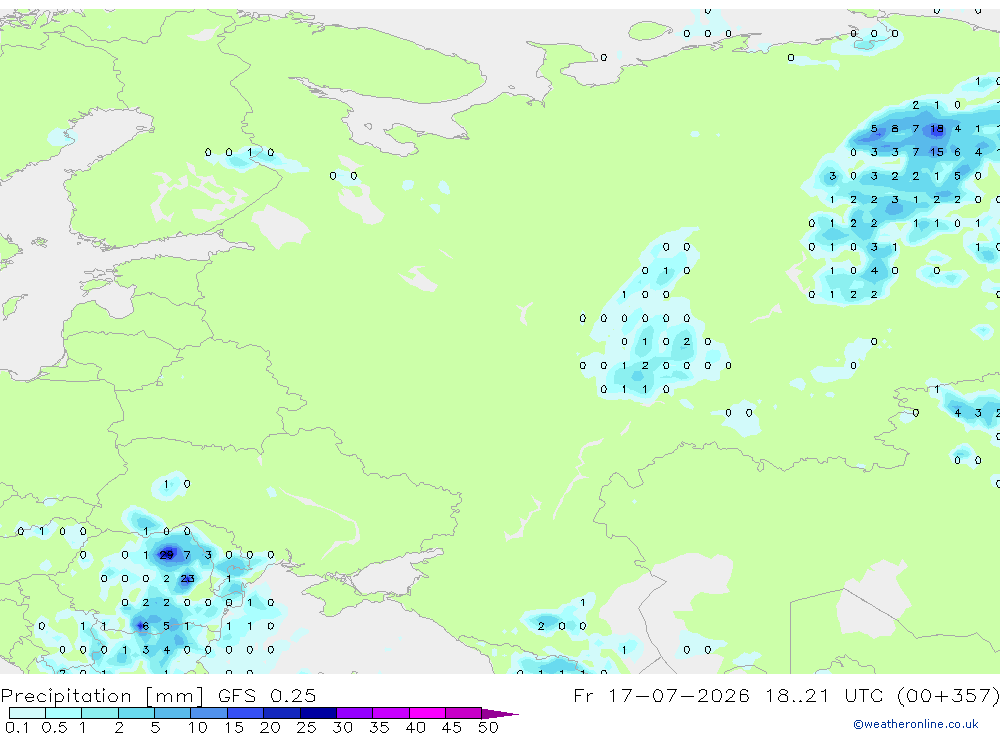This screenshot has width=1000, height=733.
Task: Click the '18' precipitation value on map
Action: (x=936, y=129)
